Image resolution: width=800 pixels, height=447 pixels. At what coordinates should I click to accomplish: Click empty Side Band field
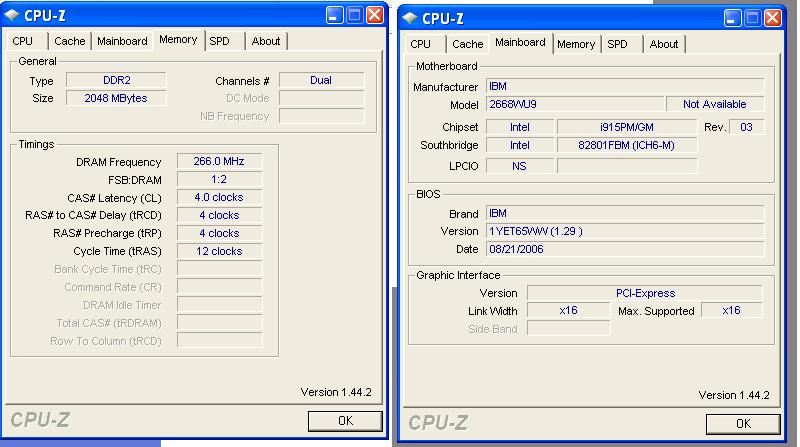coord(568,328)
